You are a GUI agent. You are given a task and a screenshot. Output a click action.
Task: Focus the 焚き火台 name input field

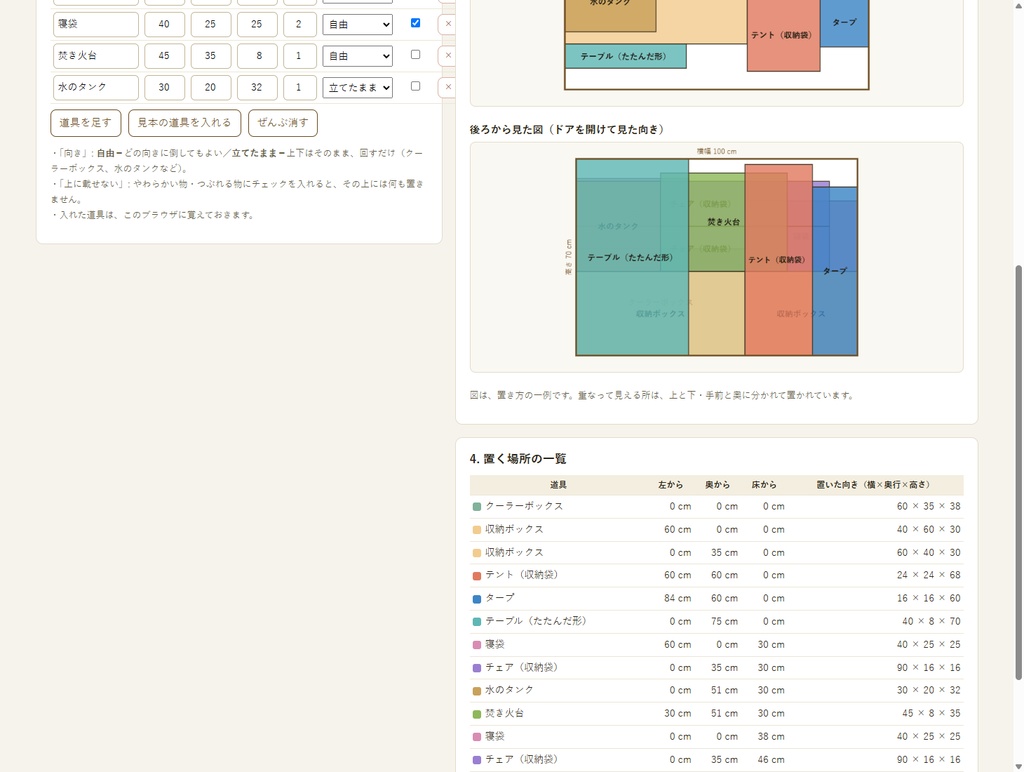(95, 56)
